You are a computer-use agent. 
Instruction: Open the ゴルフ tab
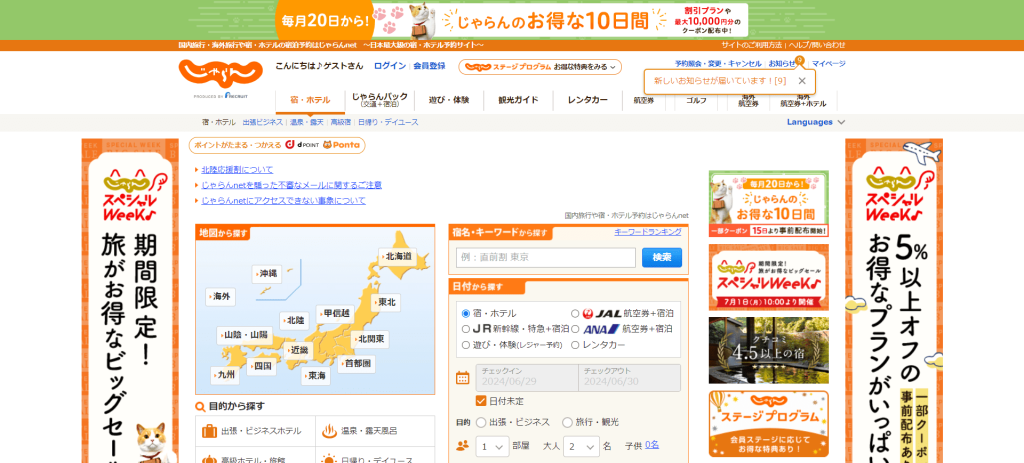click(696, 101)
